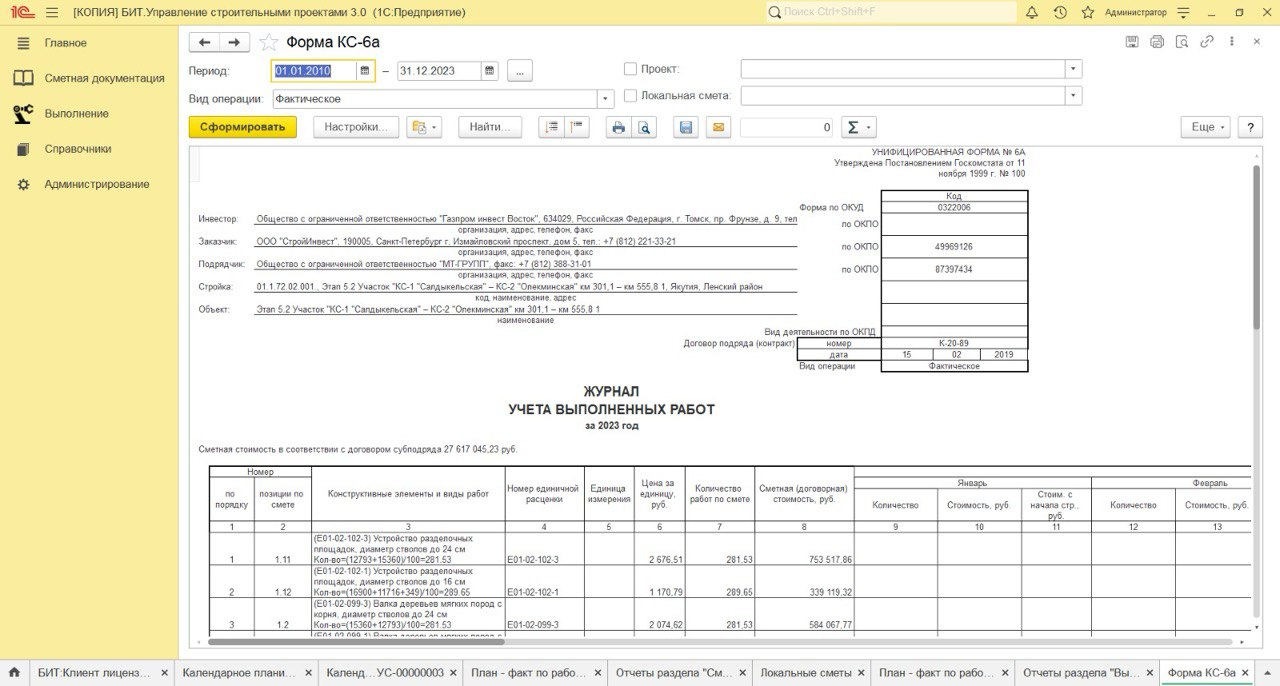Send the report by email using the envelope icon
This screenshot has height=686, width=1280.
pos(717,127)
